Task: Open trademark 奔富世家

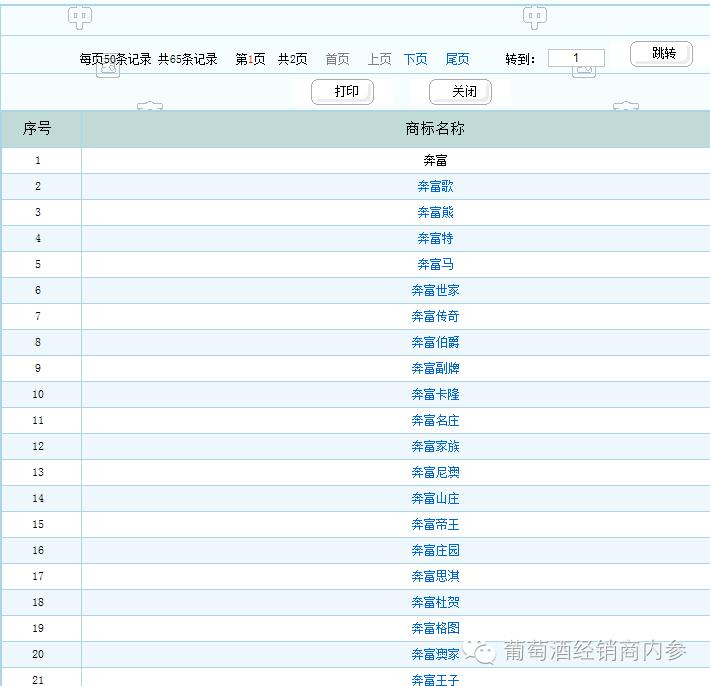Action: [x=435, y=290]
